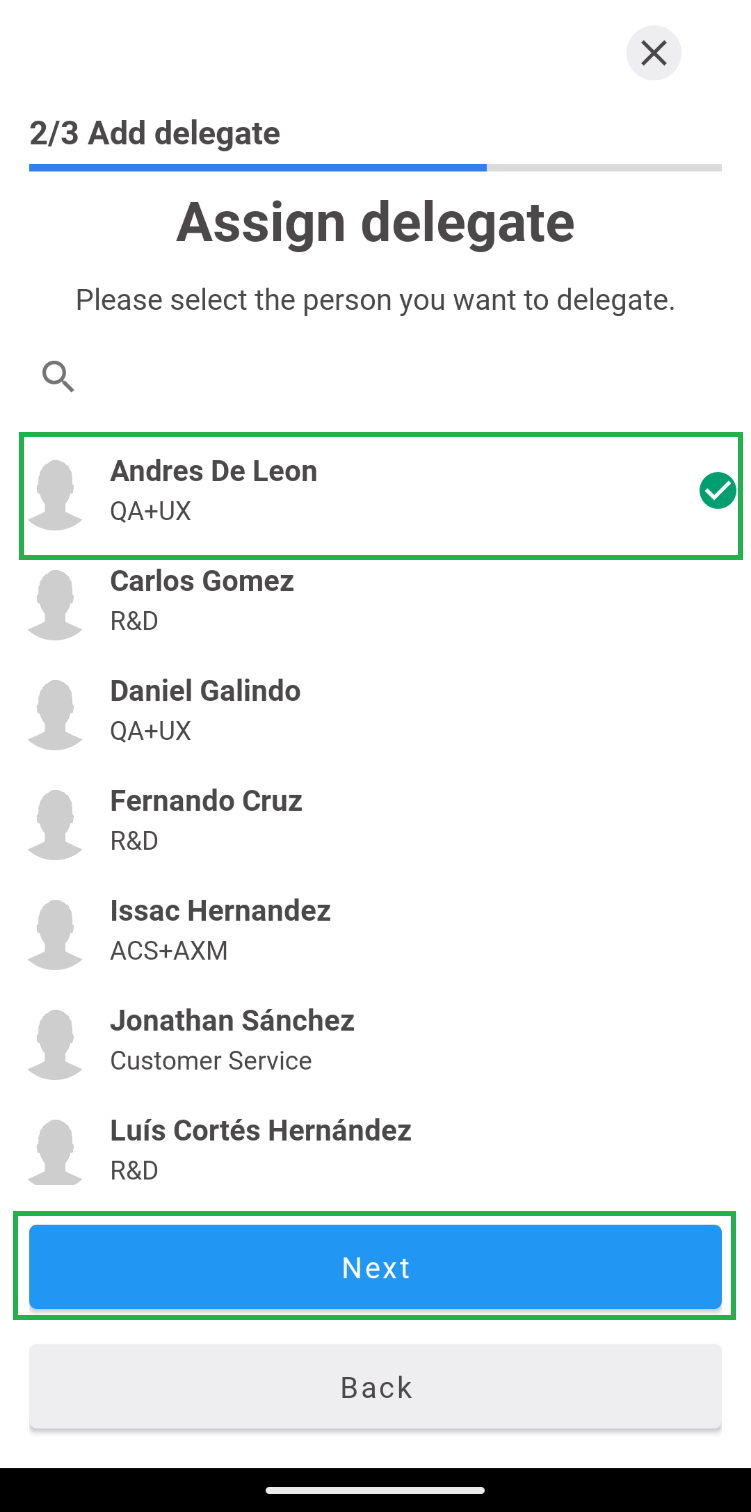Click Andres De Leon's avatar icon
The width and height of the screenshot is (751, 1512).
coord(55,495)
